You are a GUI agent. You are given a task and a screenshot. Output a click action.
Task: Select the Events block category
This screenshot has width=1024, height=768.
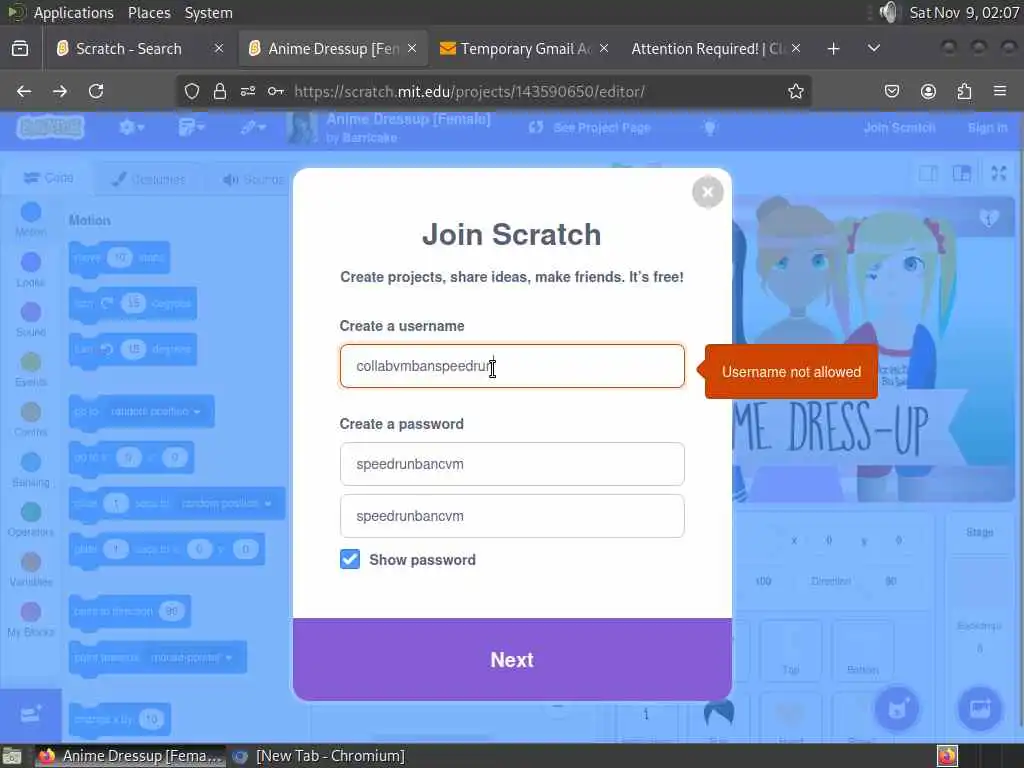tap(30, 369)
